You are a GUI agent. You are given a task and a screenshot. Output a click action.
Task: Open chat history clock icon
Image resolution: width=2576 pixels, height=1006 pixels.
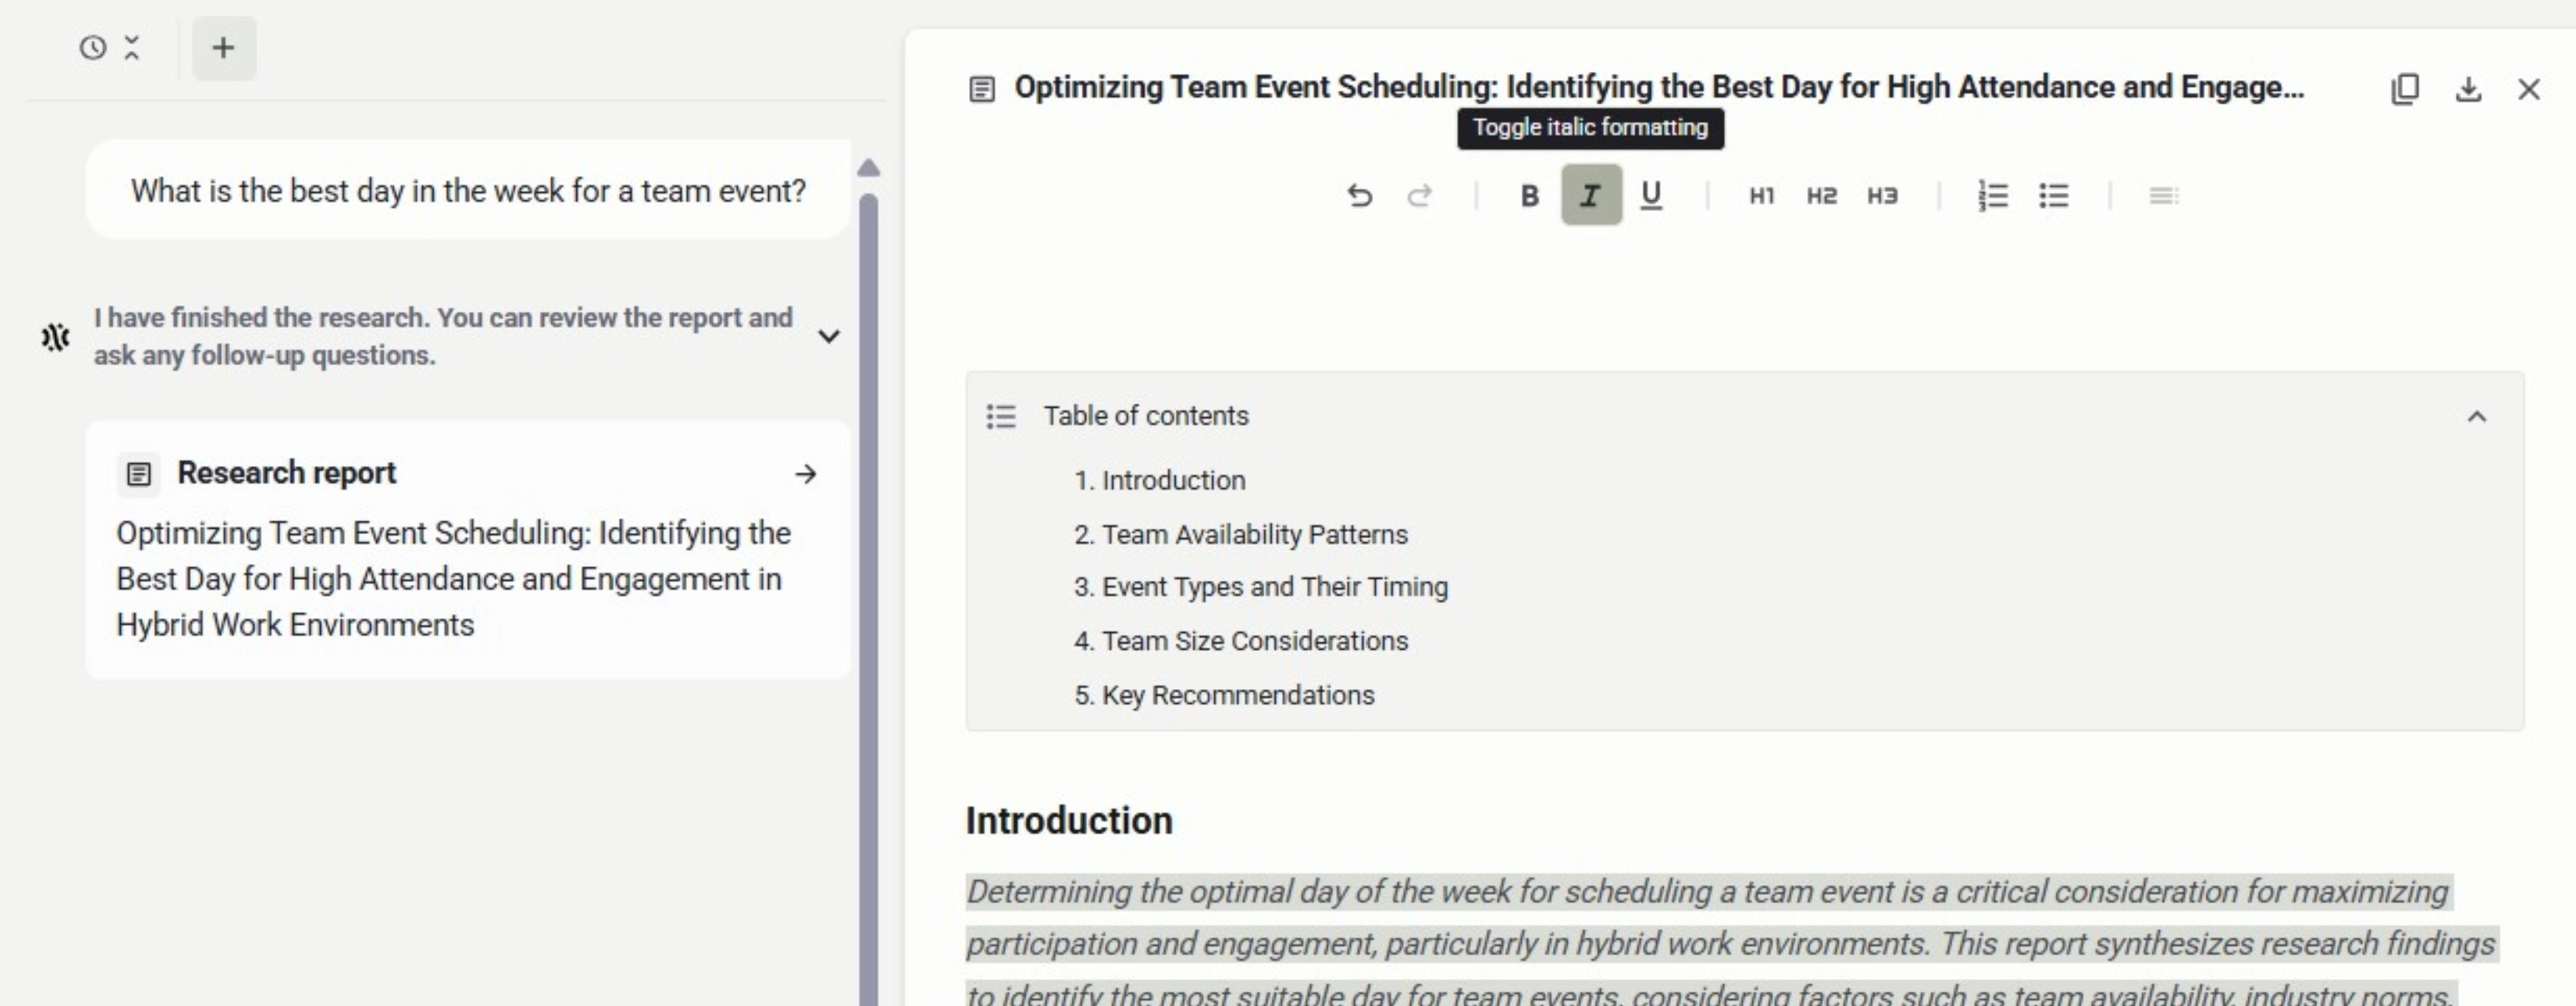pos(93,48)
